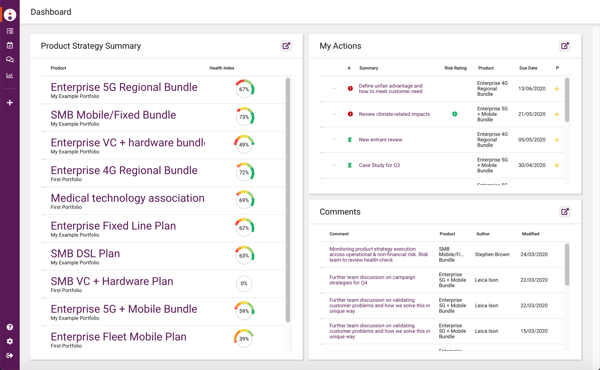Expand the 'Define unfair advantage' action row
This screenshot has height=370, width=600.
coord(334,88)
